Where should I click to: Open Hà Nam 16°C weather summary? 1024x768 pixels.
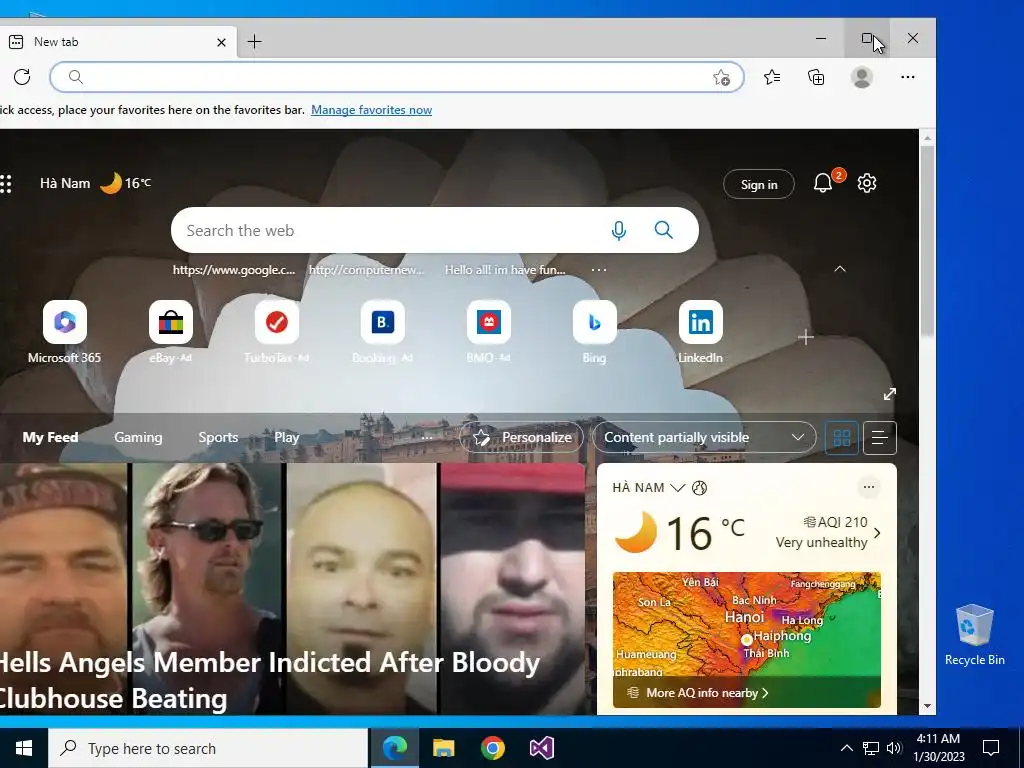pyautogui.click(x=95, y=184)
